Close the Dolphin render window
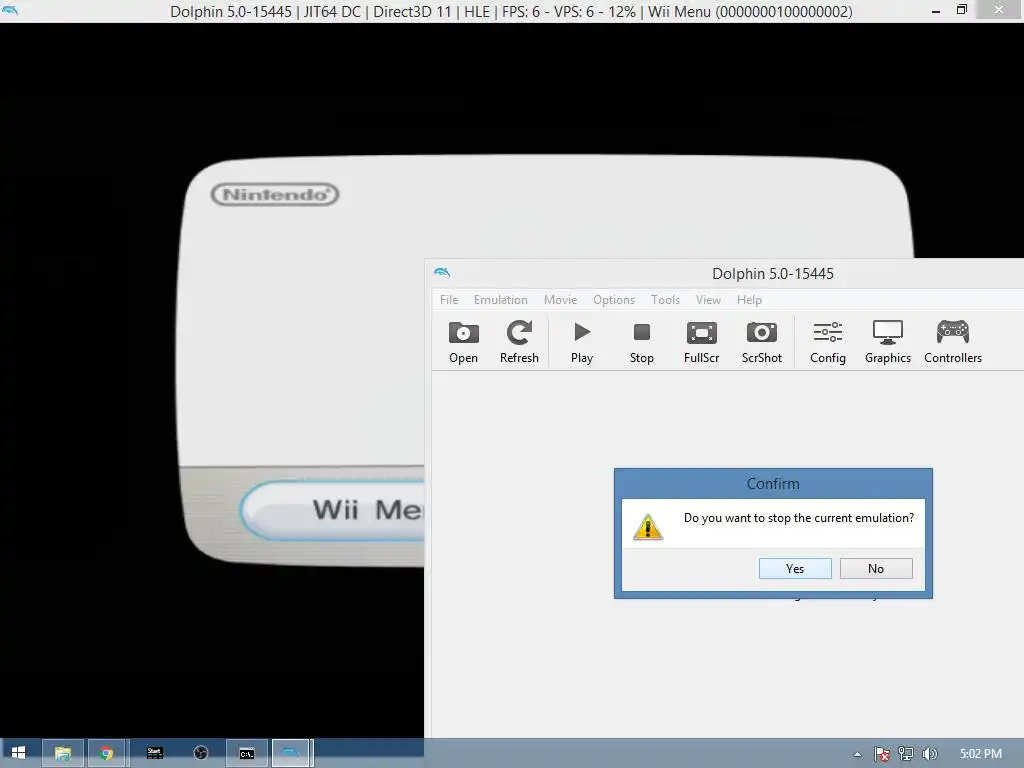Viewport: 1024px width, 768px height. click(x=999, y=9)
